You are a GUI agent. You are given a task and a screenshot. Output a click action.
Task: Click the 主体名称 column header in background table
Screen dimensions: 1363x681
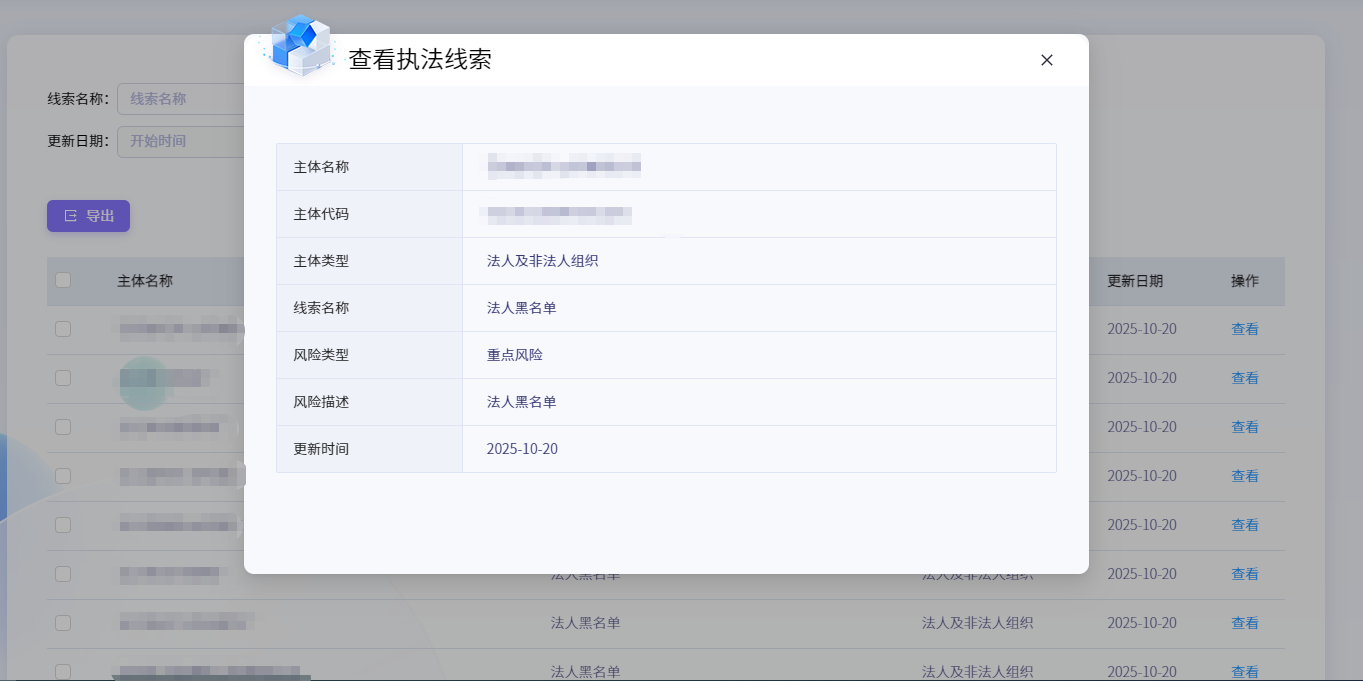(145, 281)
